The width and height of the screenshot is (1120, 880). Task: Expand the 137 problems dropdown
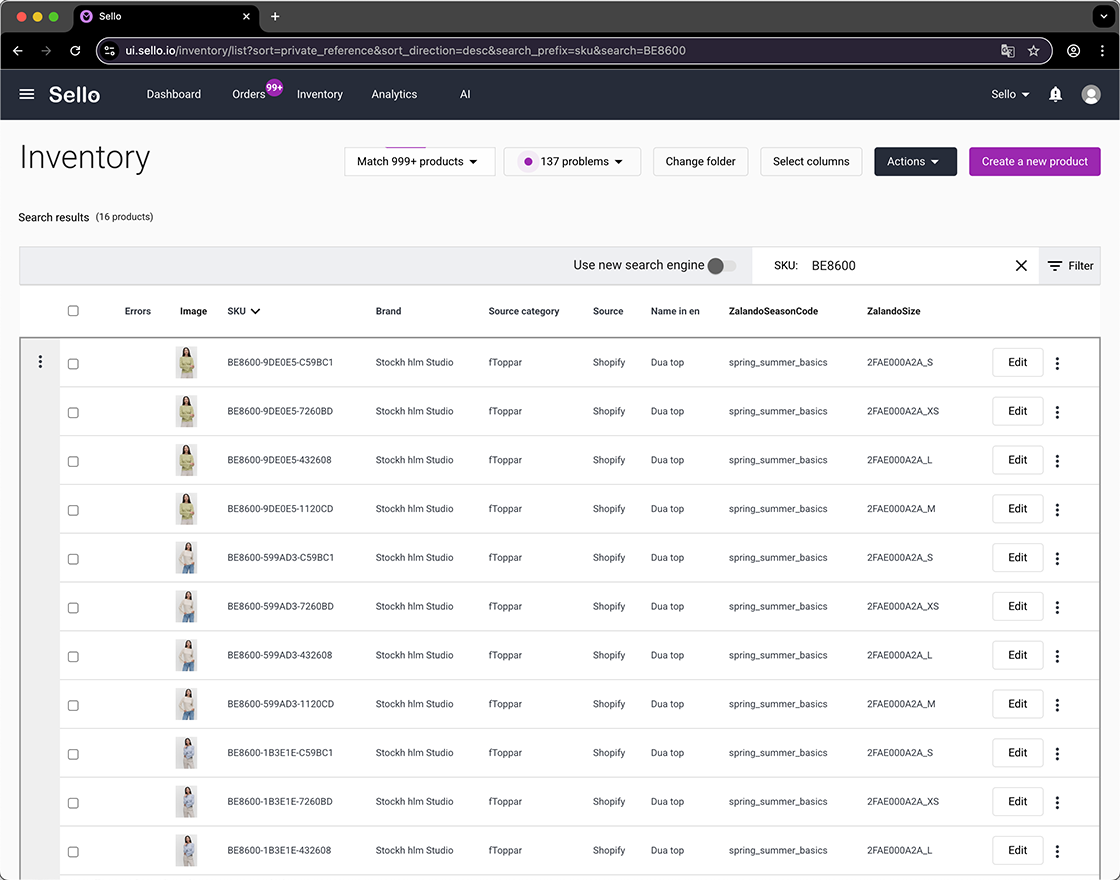click(572, 161)
